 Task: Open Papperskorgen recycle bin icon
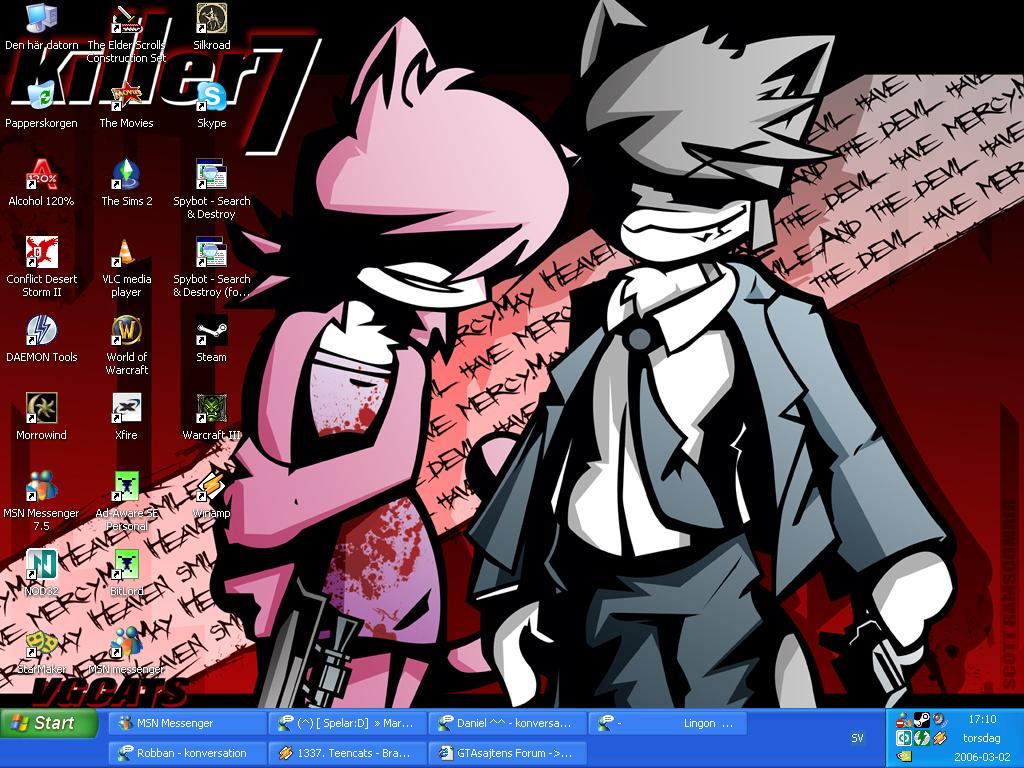42,104
